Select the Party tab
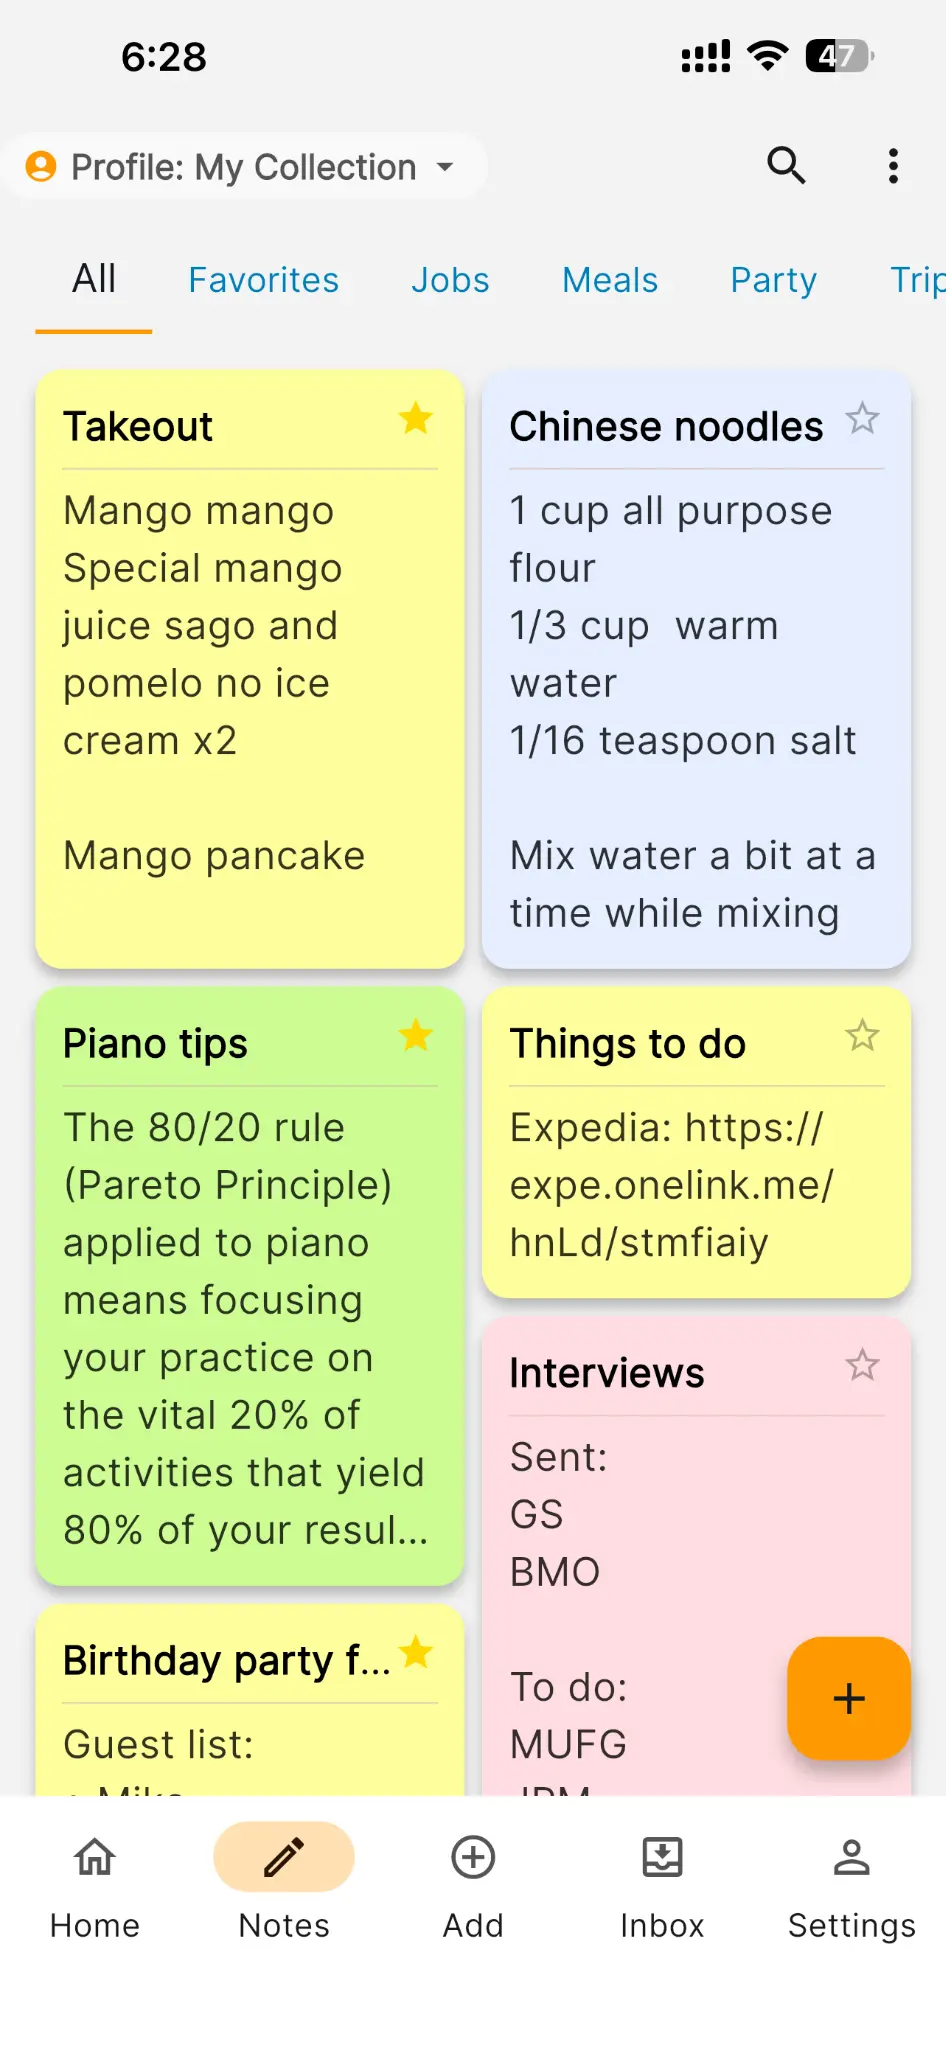This screenshot has height=2048, width=946. 773,280
